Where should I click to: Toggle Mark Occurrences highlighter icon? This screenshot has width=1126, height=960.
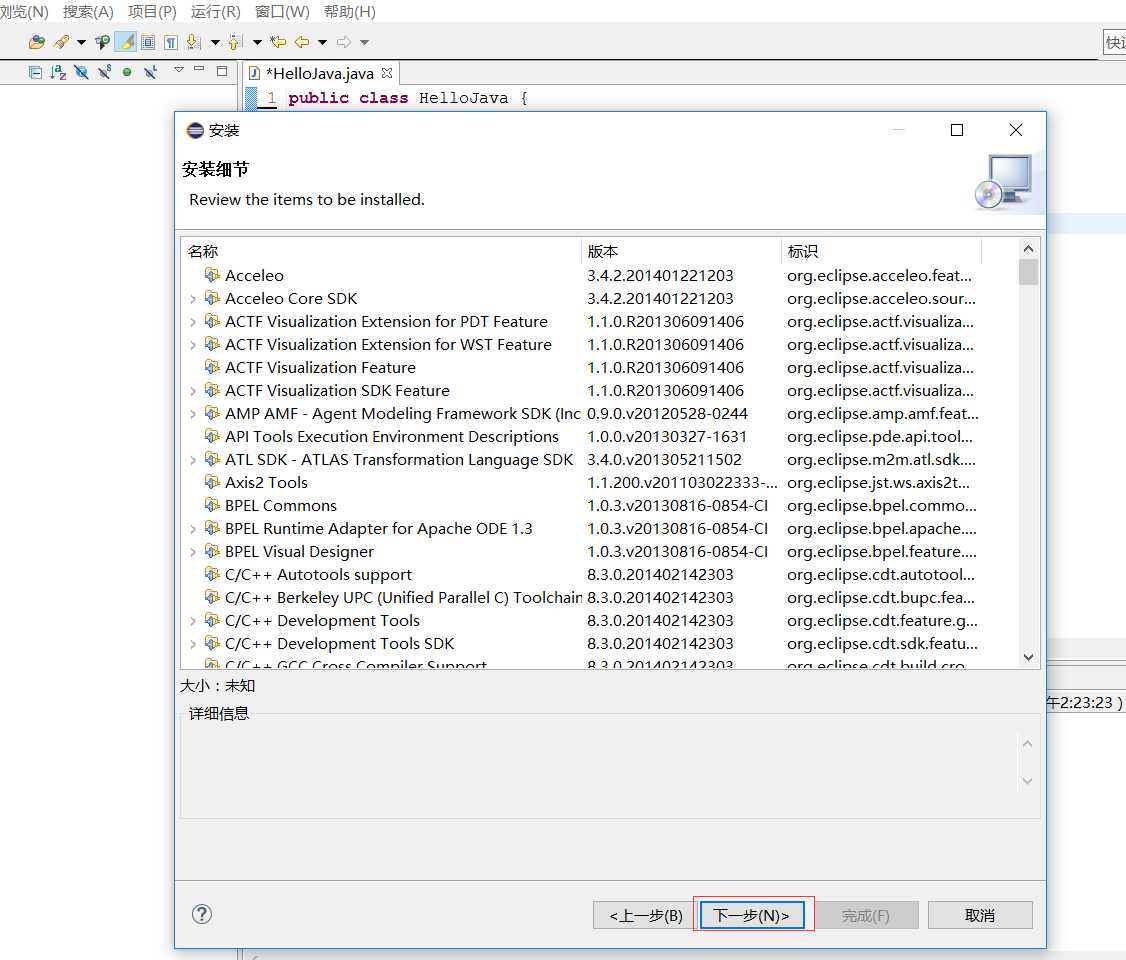click(x=126, y=42)
